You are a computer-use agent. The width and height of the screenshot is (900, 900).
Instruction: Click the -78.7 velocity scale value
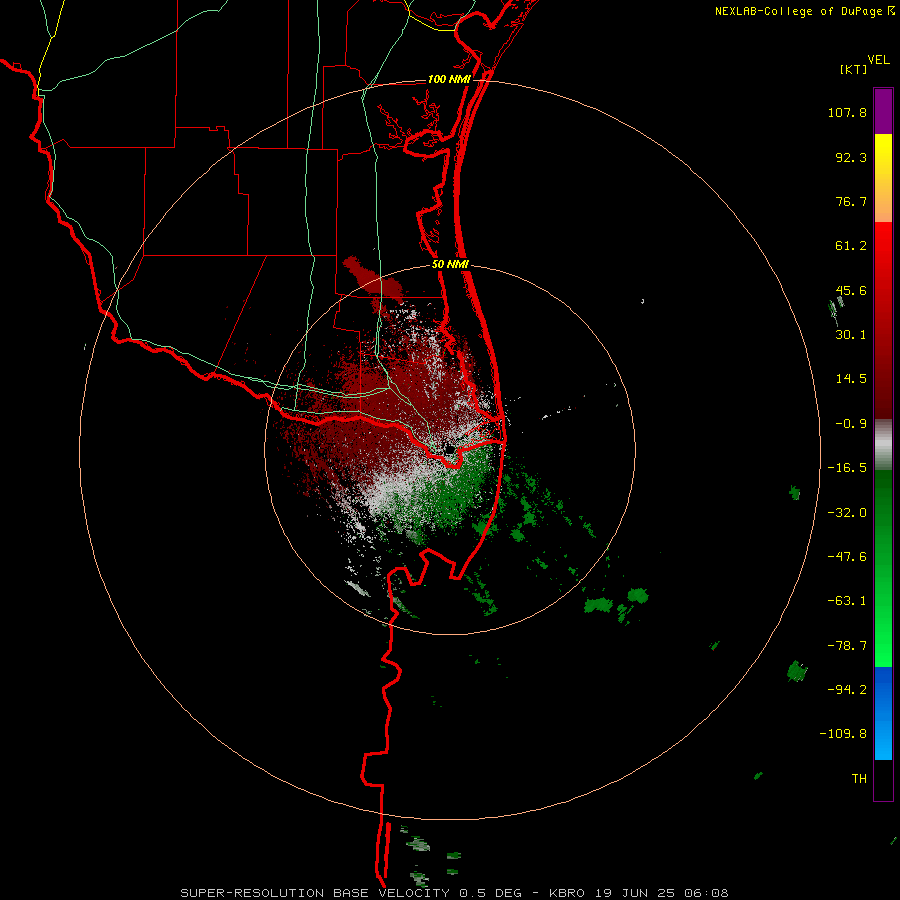click(x=847, y=646)
